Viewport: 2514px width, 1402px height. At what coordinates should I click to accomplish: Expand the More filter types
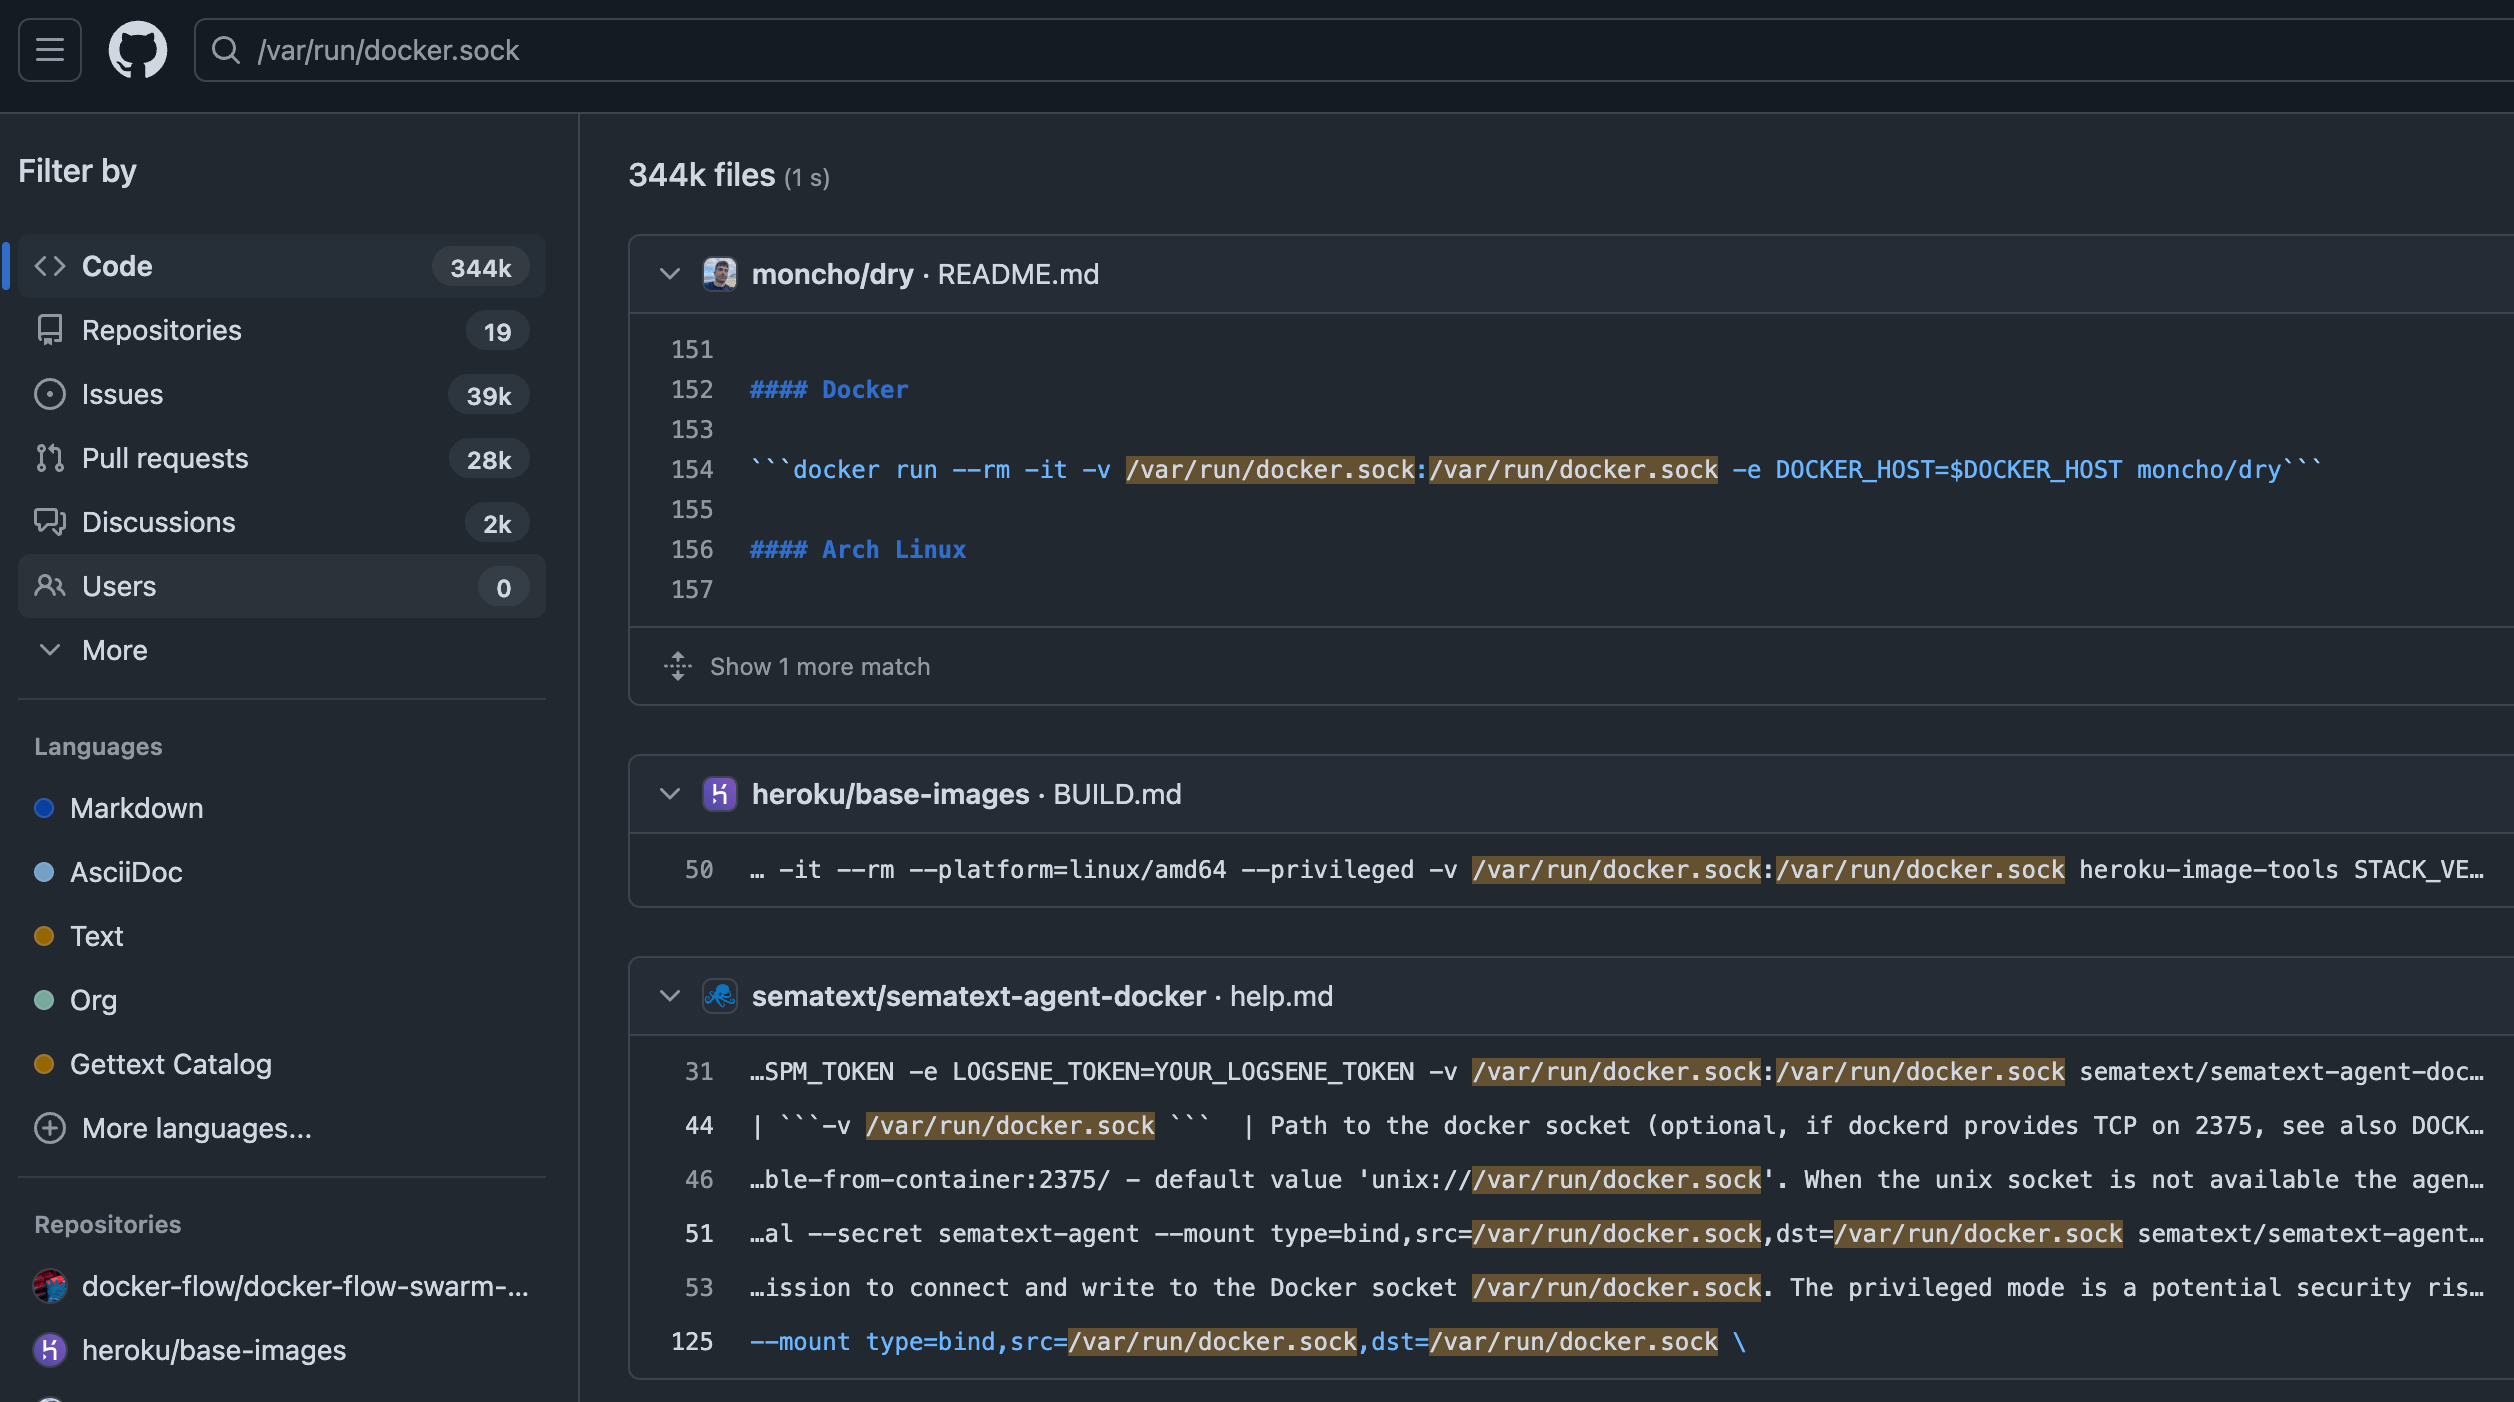click(x=282, y=650)
